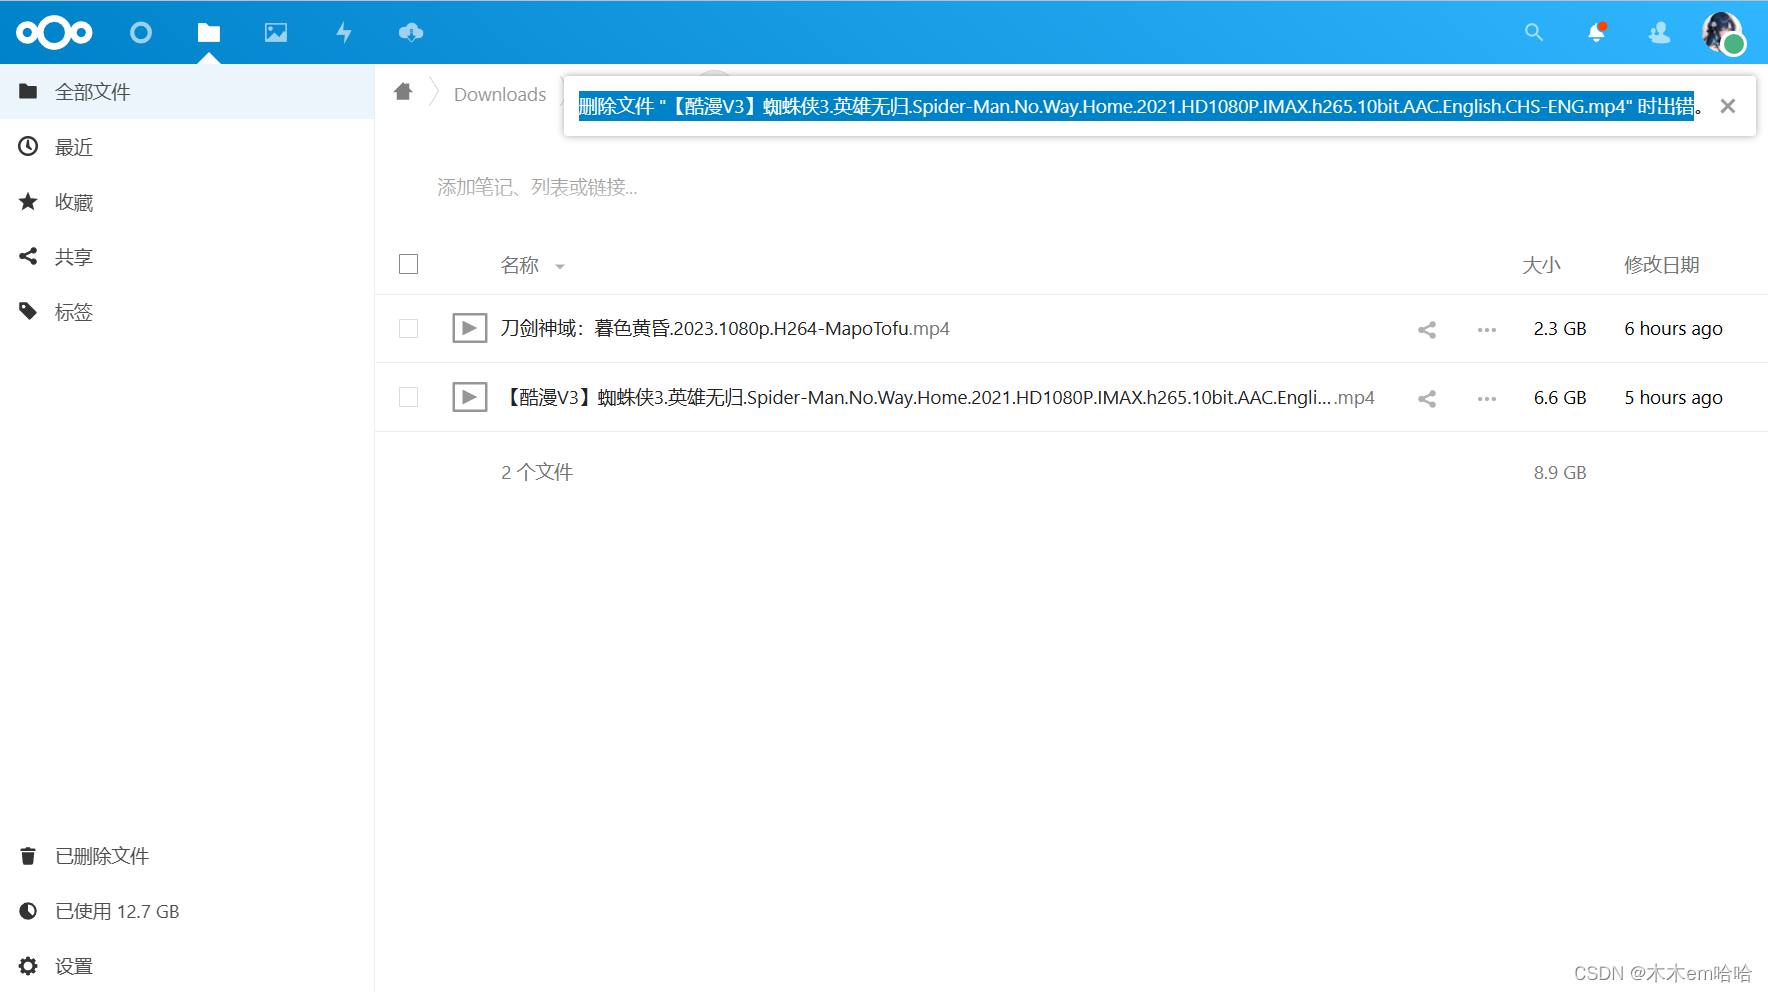Go to home folder breadcrumb icon

click(403, 92)
